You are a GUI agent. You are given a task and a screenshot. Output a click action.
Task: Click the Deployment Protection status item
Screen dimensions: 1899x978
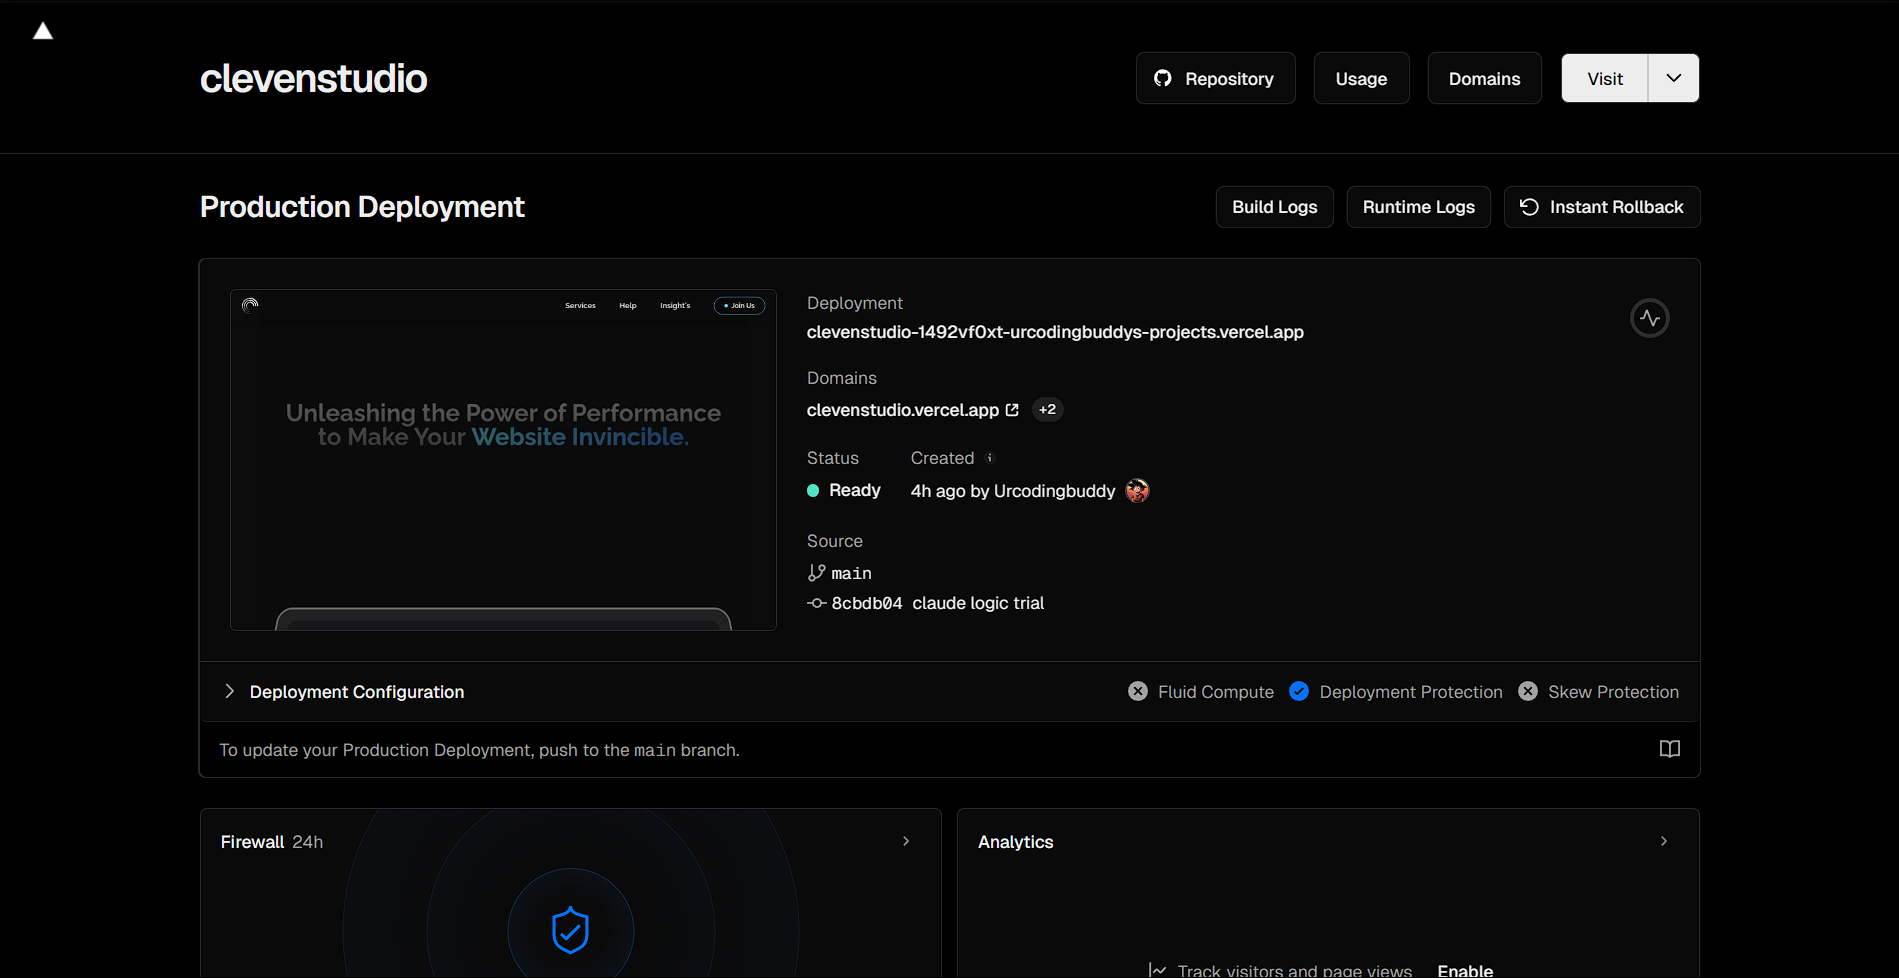pos(1396,692)
